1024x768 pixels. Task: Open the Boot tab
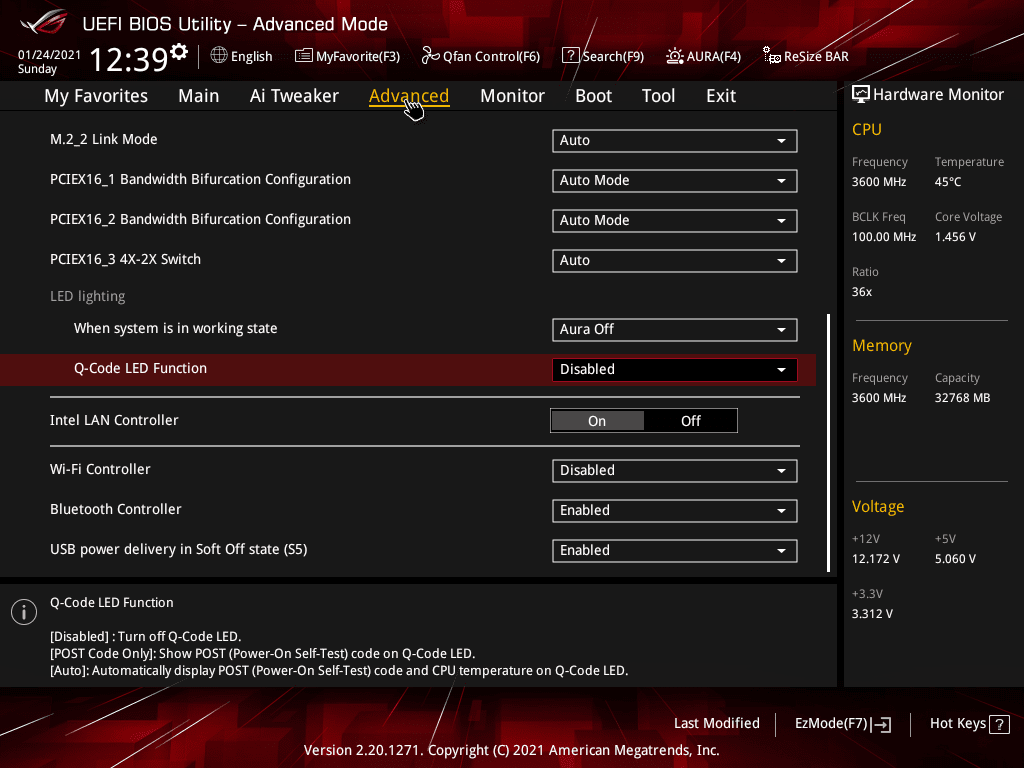[x=593, y=96]
